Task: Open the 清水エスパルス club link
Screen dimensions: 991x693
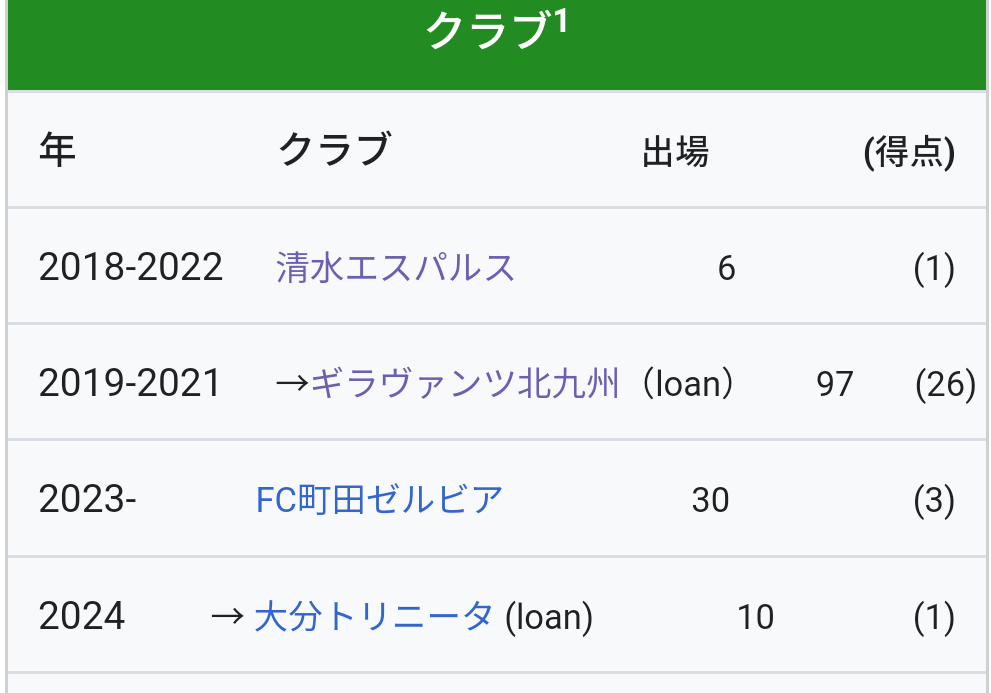Action: [x=395, y=267]
